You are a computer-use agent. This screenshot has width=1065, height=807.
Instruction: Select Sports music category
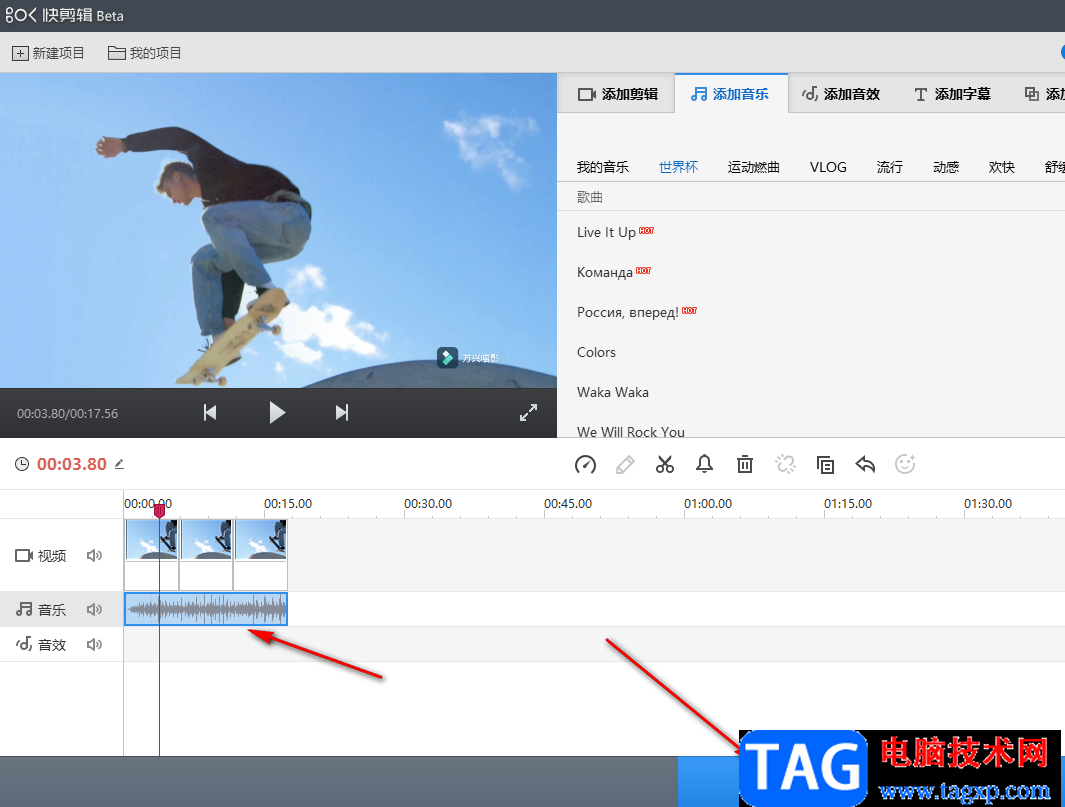(x=753, y=167)
